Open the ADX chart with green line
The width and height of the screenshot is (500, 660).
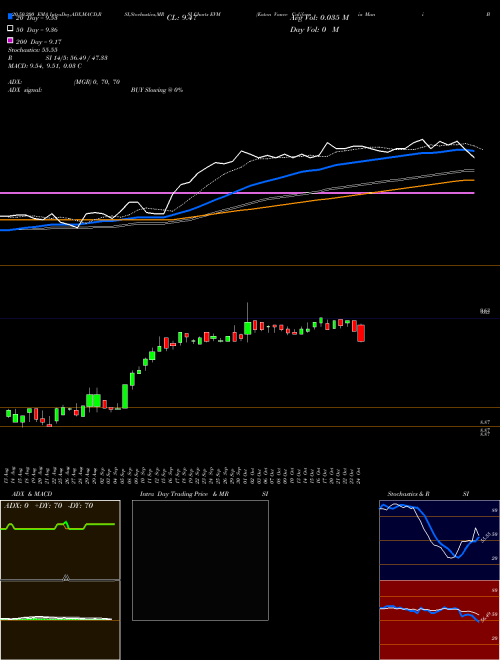pyautogui.click(x=60, y=540)
